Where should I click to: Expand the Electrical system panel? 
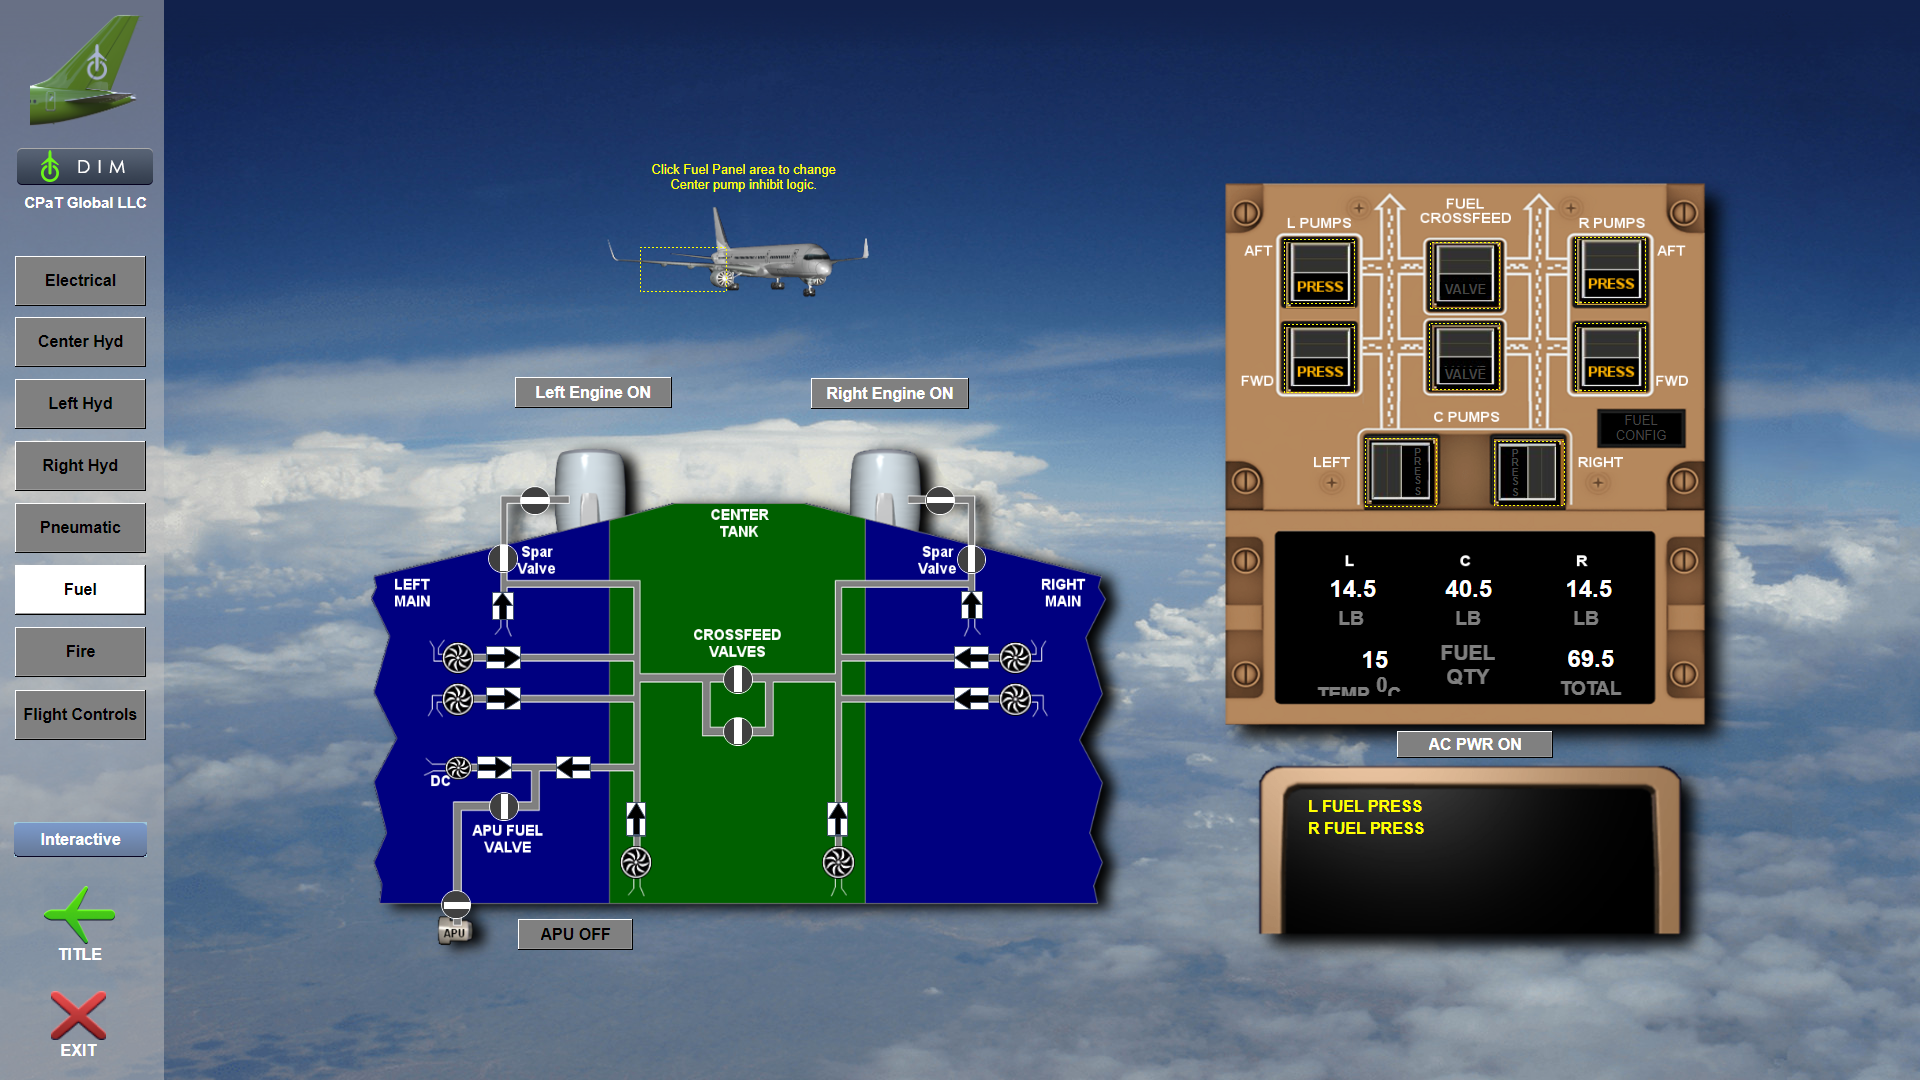[80, 280]
